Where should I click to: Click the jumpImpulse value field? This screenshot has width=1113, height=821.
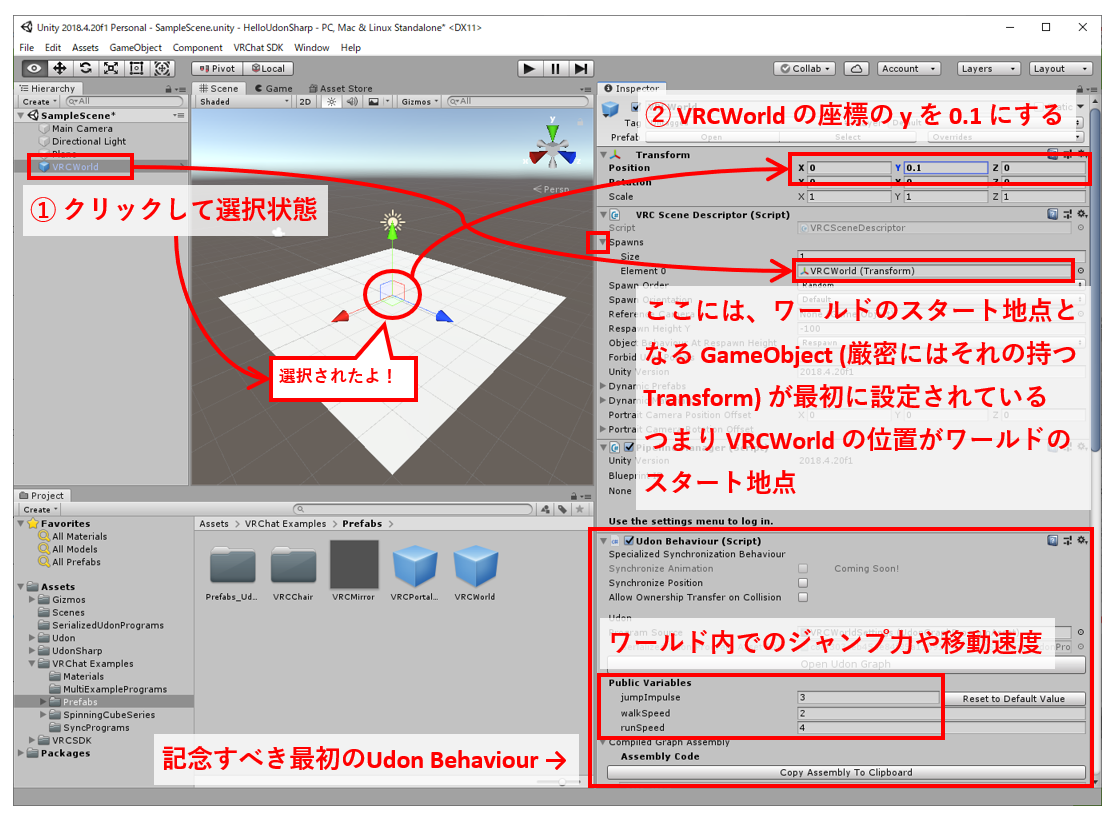868,698
